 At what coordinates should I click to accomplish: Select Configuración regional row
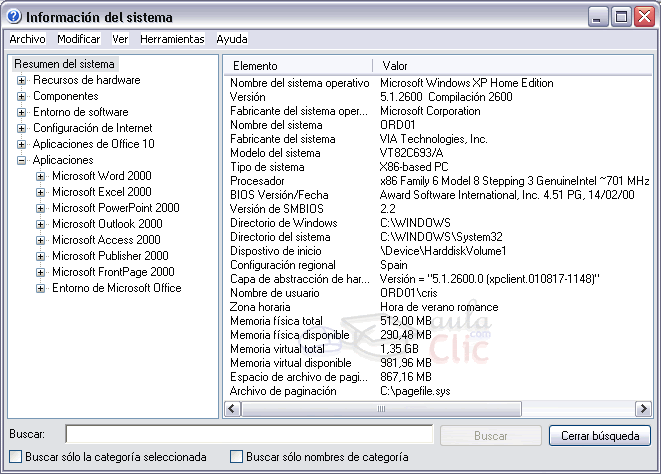pos(438,265)
